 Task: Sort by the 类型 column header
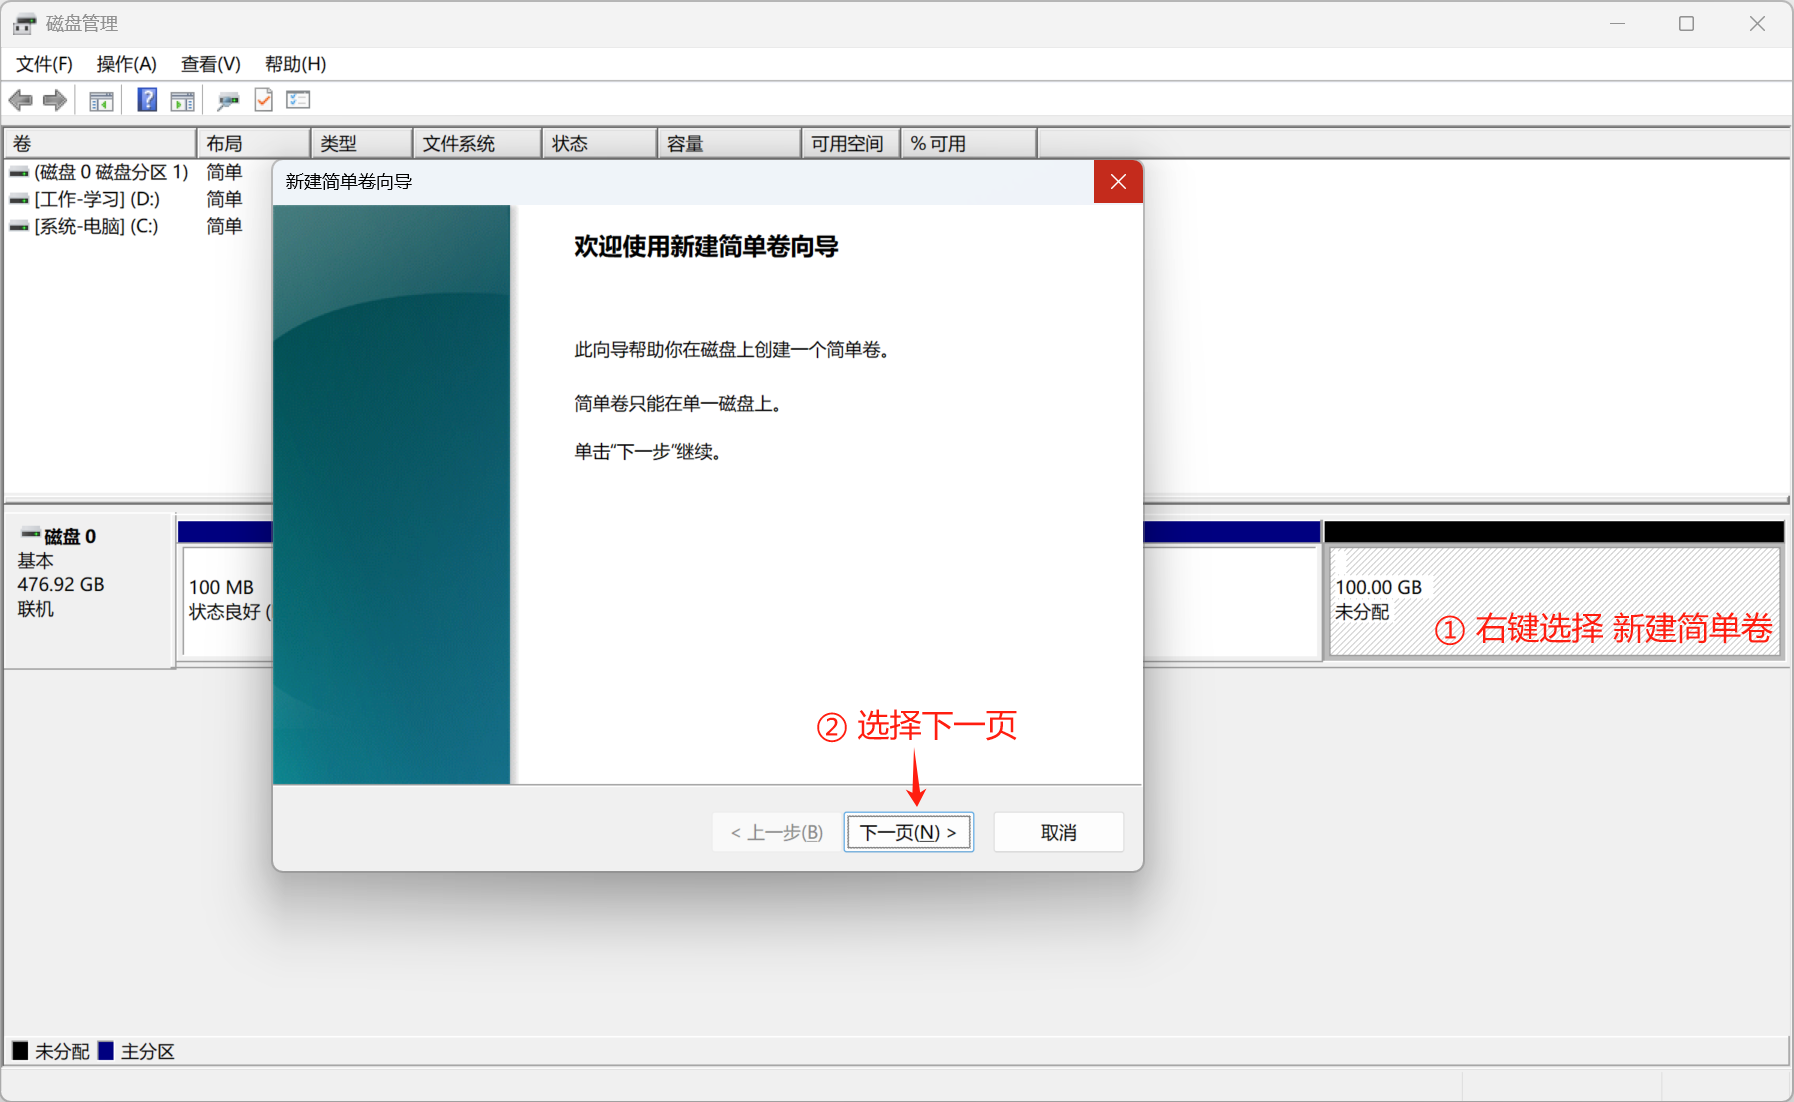(x=361, y=144)
